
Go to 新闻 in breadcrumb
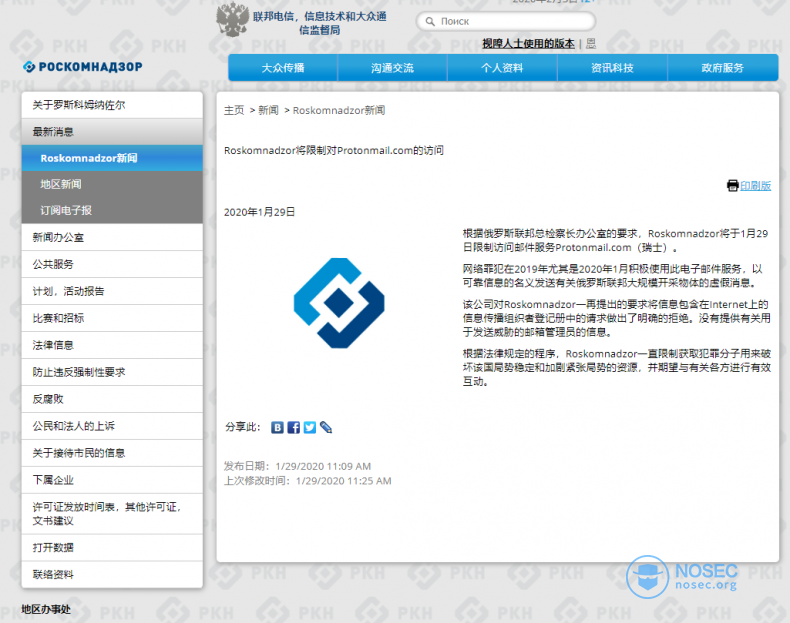[269, 110]
